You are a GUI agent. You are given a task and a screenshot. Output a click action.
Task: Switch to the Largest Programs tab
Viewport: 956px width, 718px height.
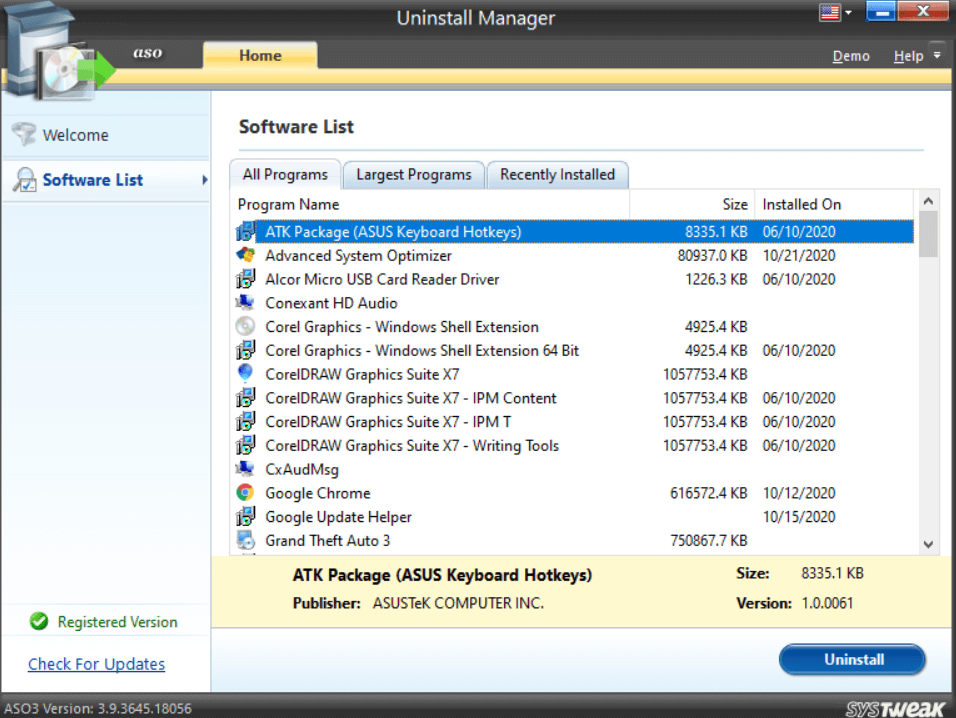[413, 175]
